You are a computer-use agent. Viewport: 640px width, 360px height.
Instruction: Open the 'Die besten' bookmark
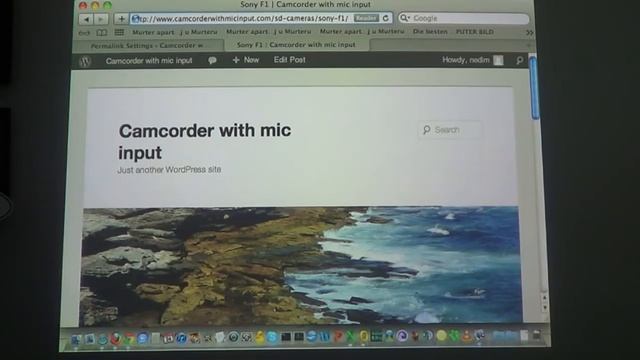point(430,31)
